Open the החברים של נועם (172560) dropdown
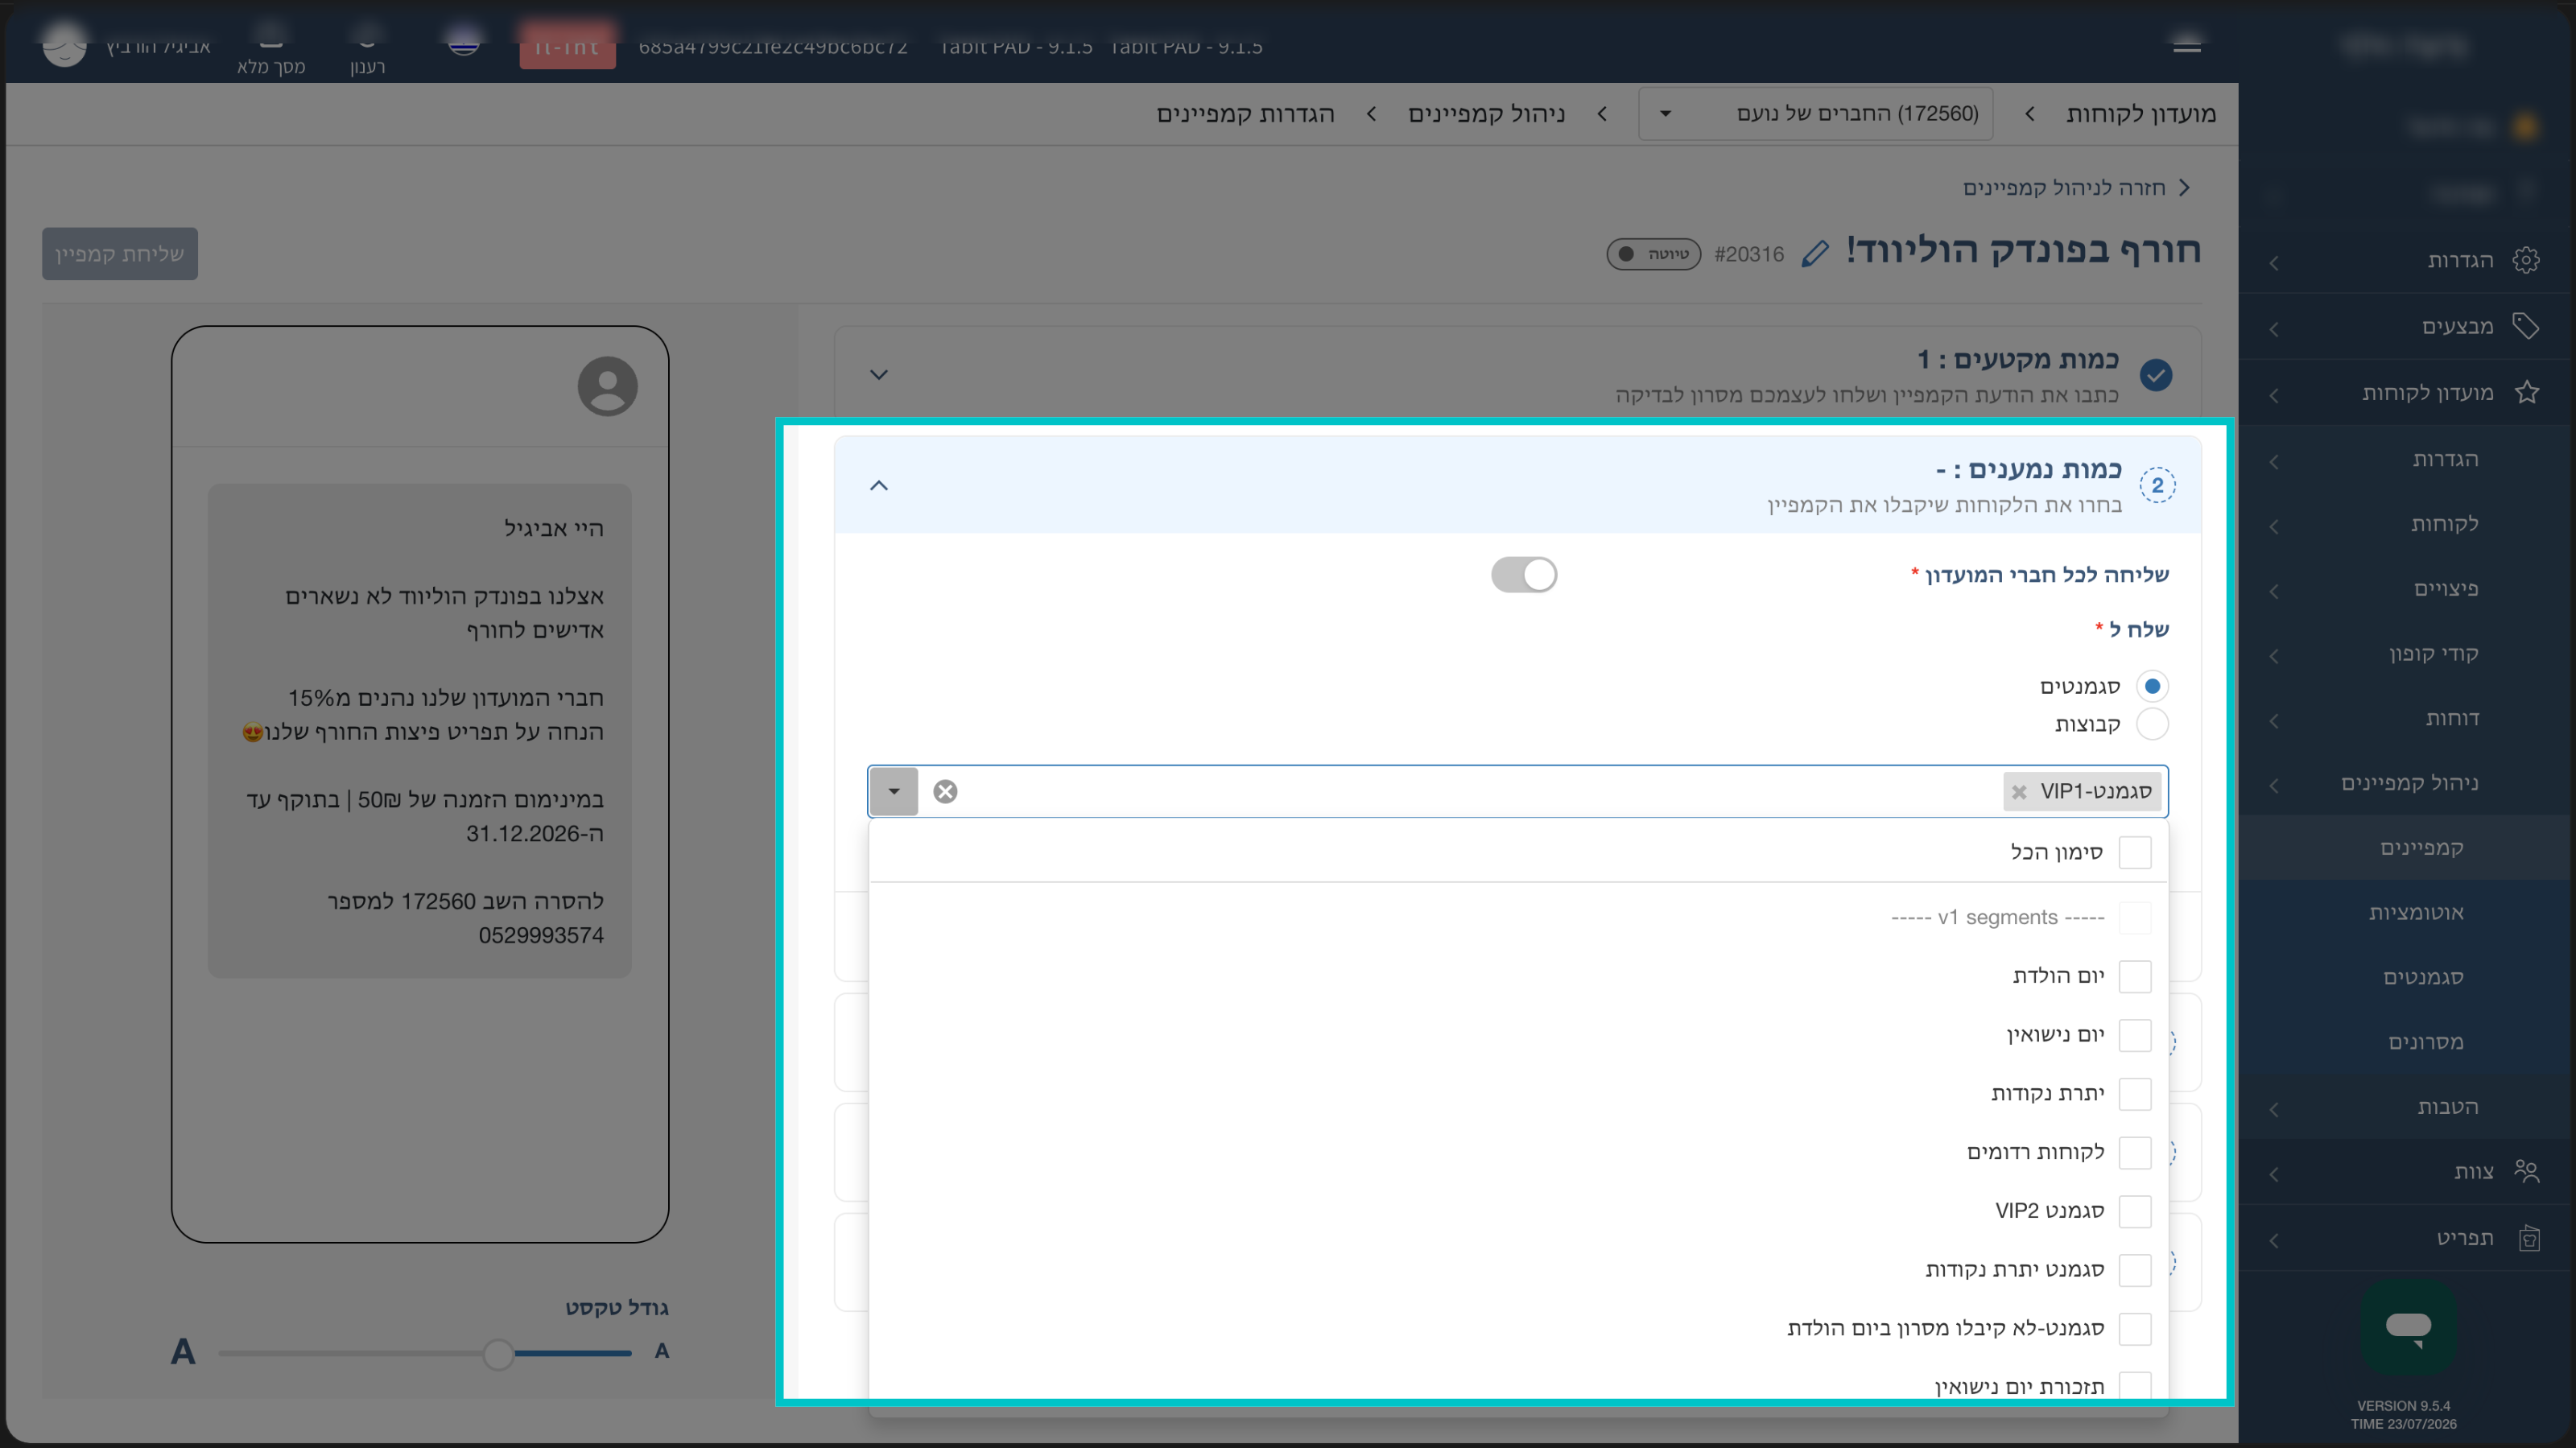This screenshot has width=2576, height=1448. (1815, 114)
